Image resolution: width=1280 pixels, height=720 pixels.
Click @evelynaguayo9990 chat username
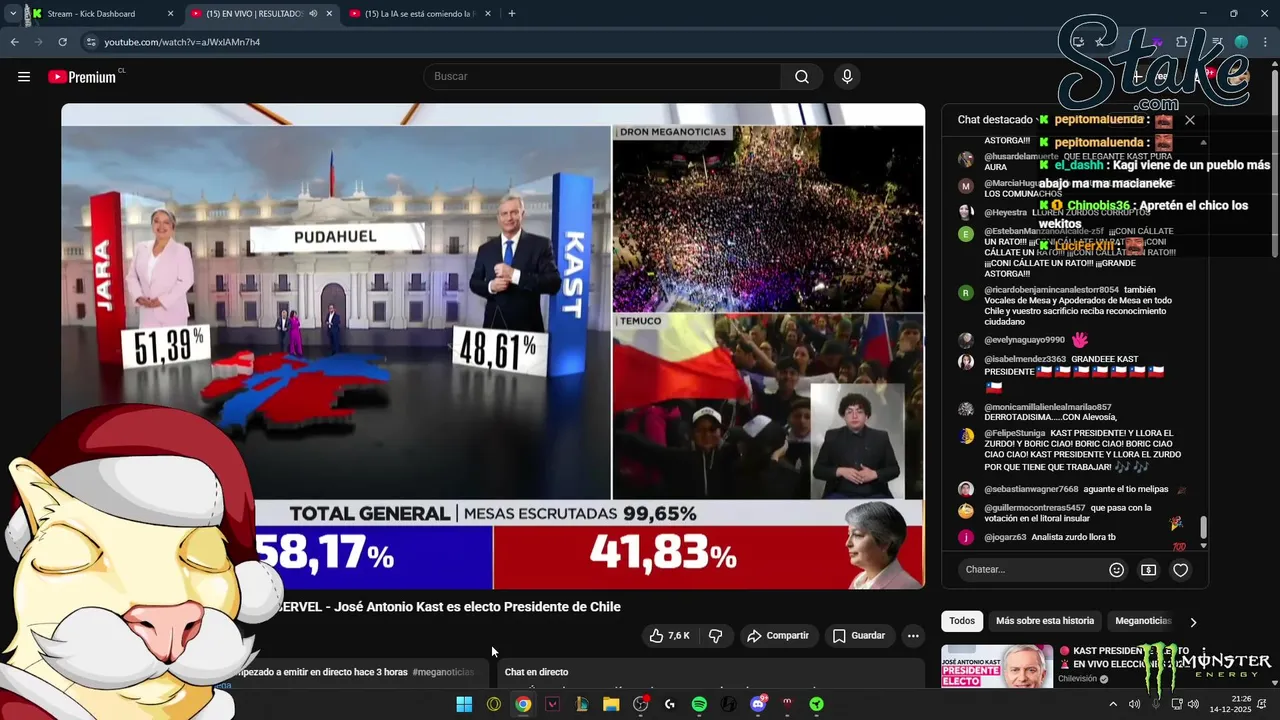(x=1024, y=340)
